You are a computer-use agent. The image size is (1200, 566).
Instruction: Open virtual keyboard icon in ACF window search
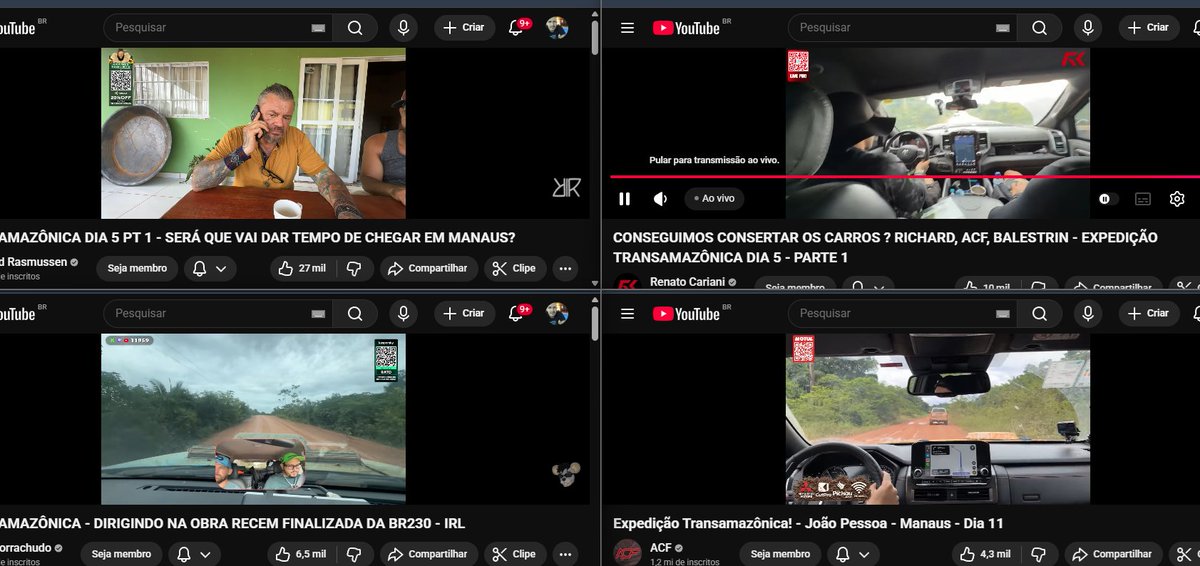pos(1002,314)
